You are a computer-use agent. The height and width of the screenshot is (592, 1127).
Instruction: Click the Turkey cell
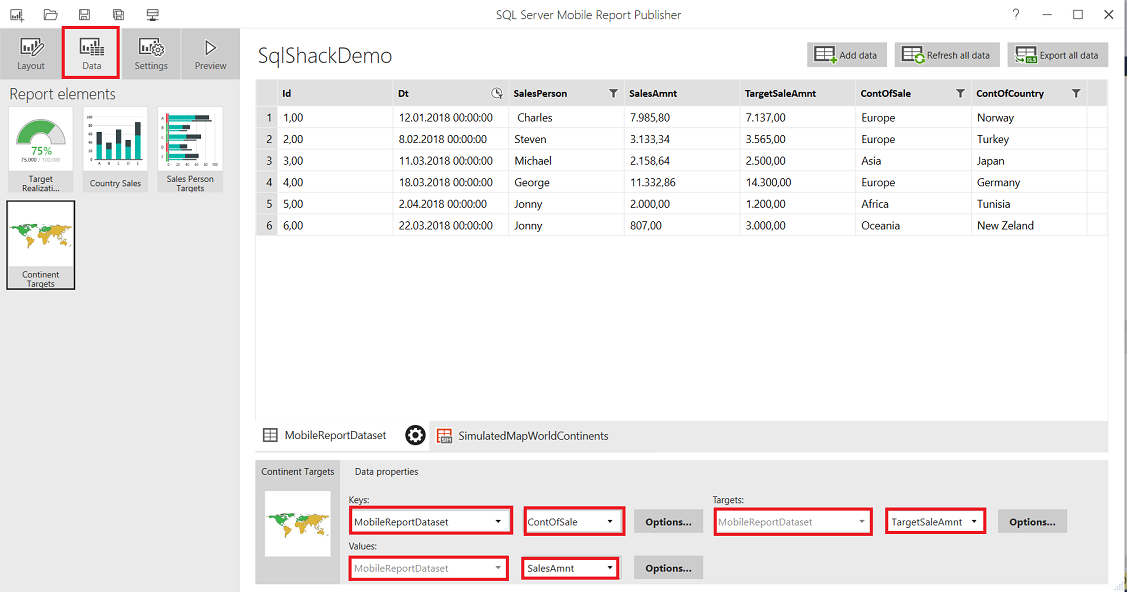pos(1029,139)
